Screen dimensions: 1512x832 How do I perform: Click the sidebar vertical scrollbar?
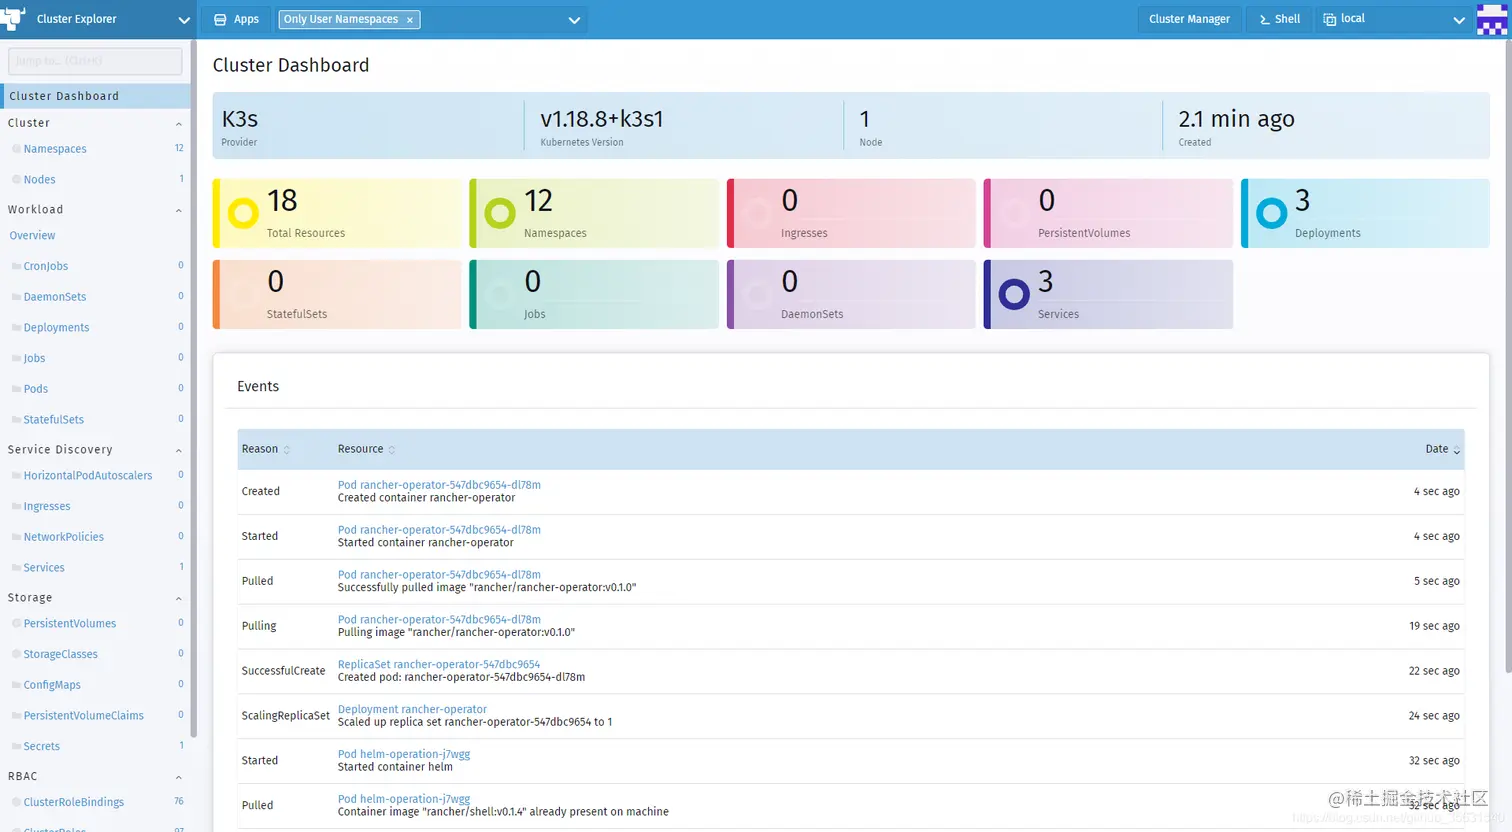[193, 390]
